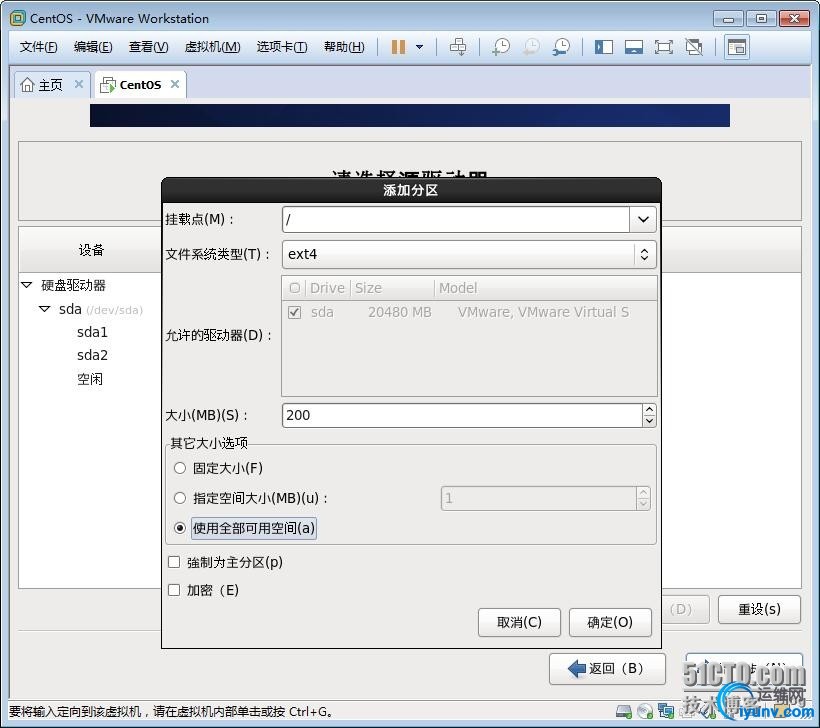The height and width of the screenshot is (728, 820).
Task: Click the 重设(s) reset button
Action: (759, 609)
